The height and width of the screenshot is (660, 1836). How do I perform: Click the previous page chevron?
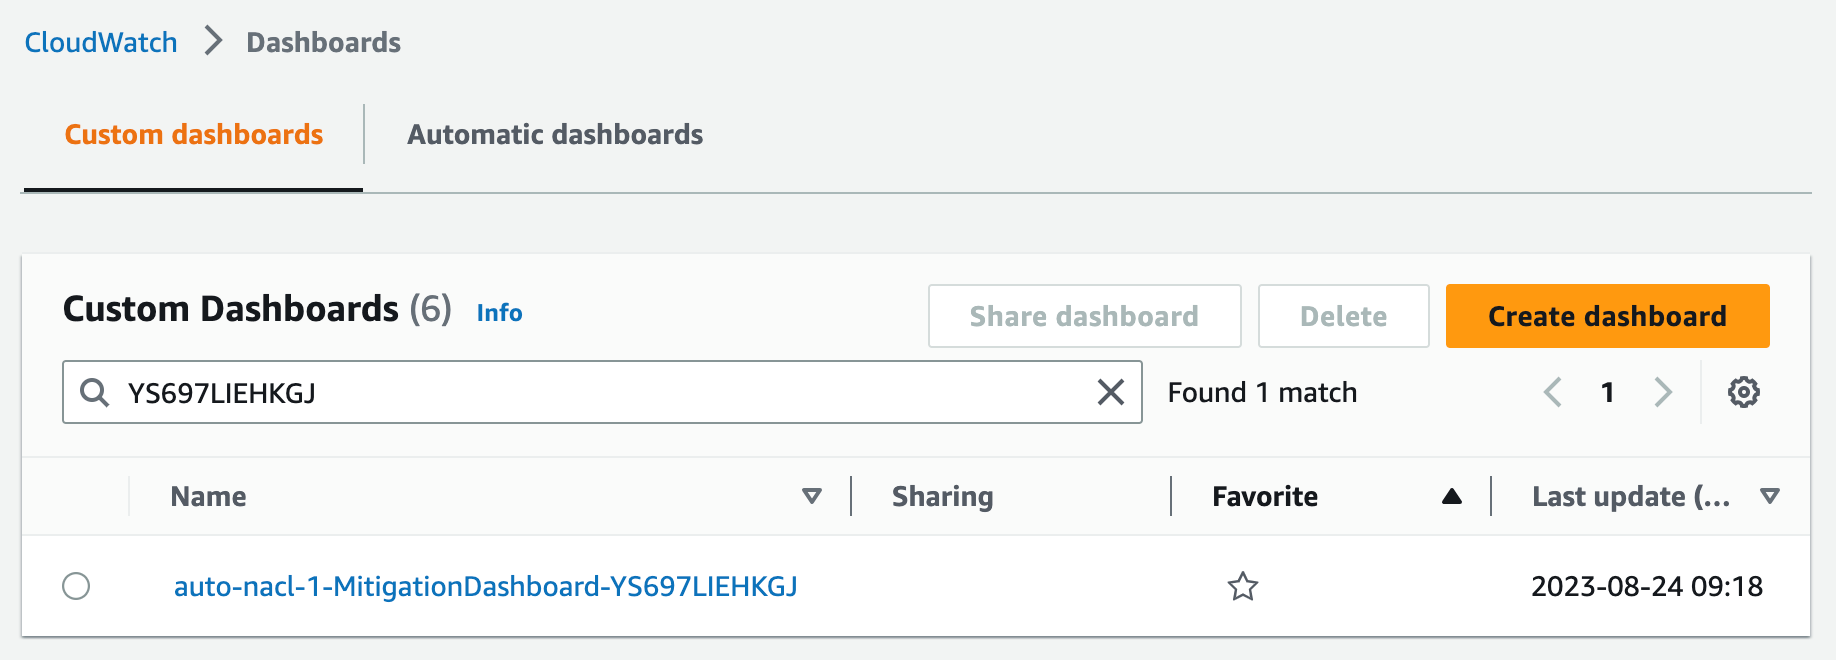click(x=1551, y=392)
